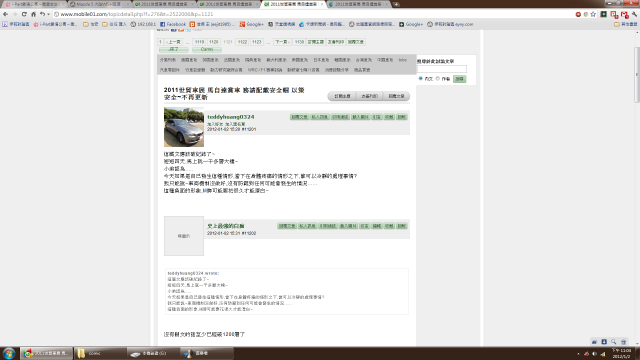The width and height of the screenshot is (640, 360).
Task: Open a new browser tab
Action: [x=396, y=4]
